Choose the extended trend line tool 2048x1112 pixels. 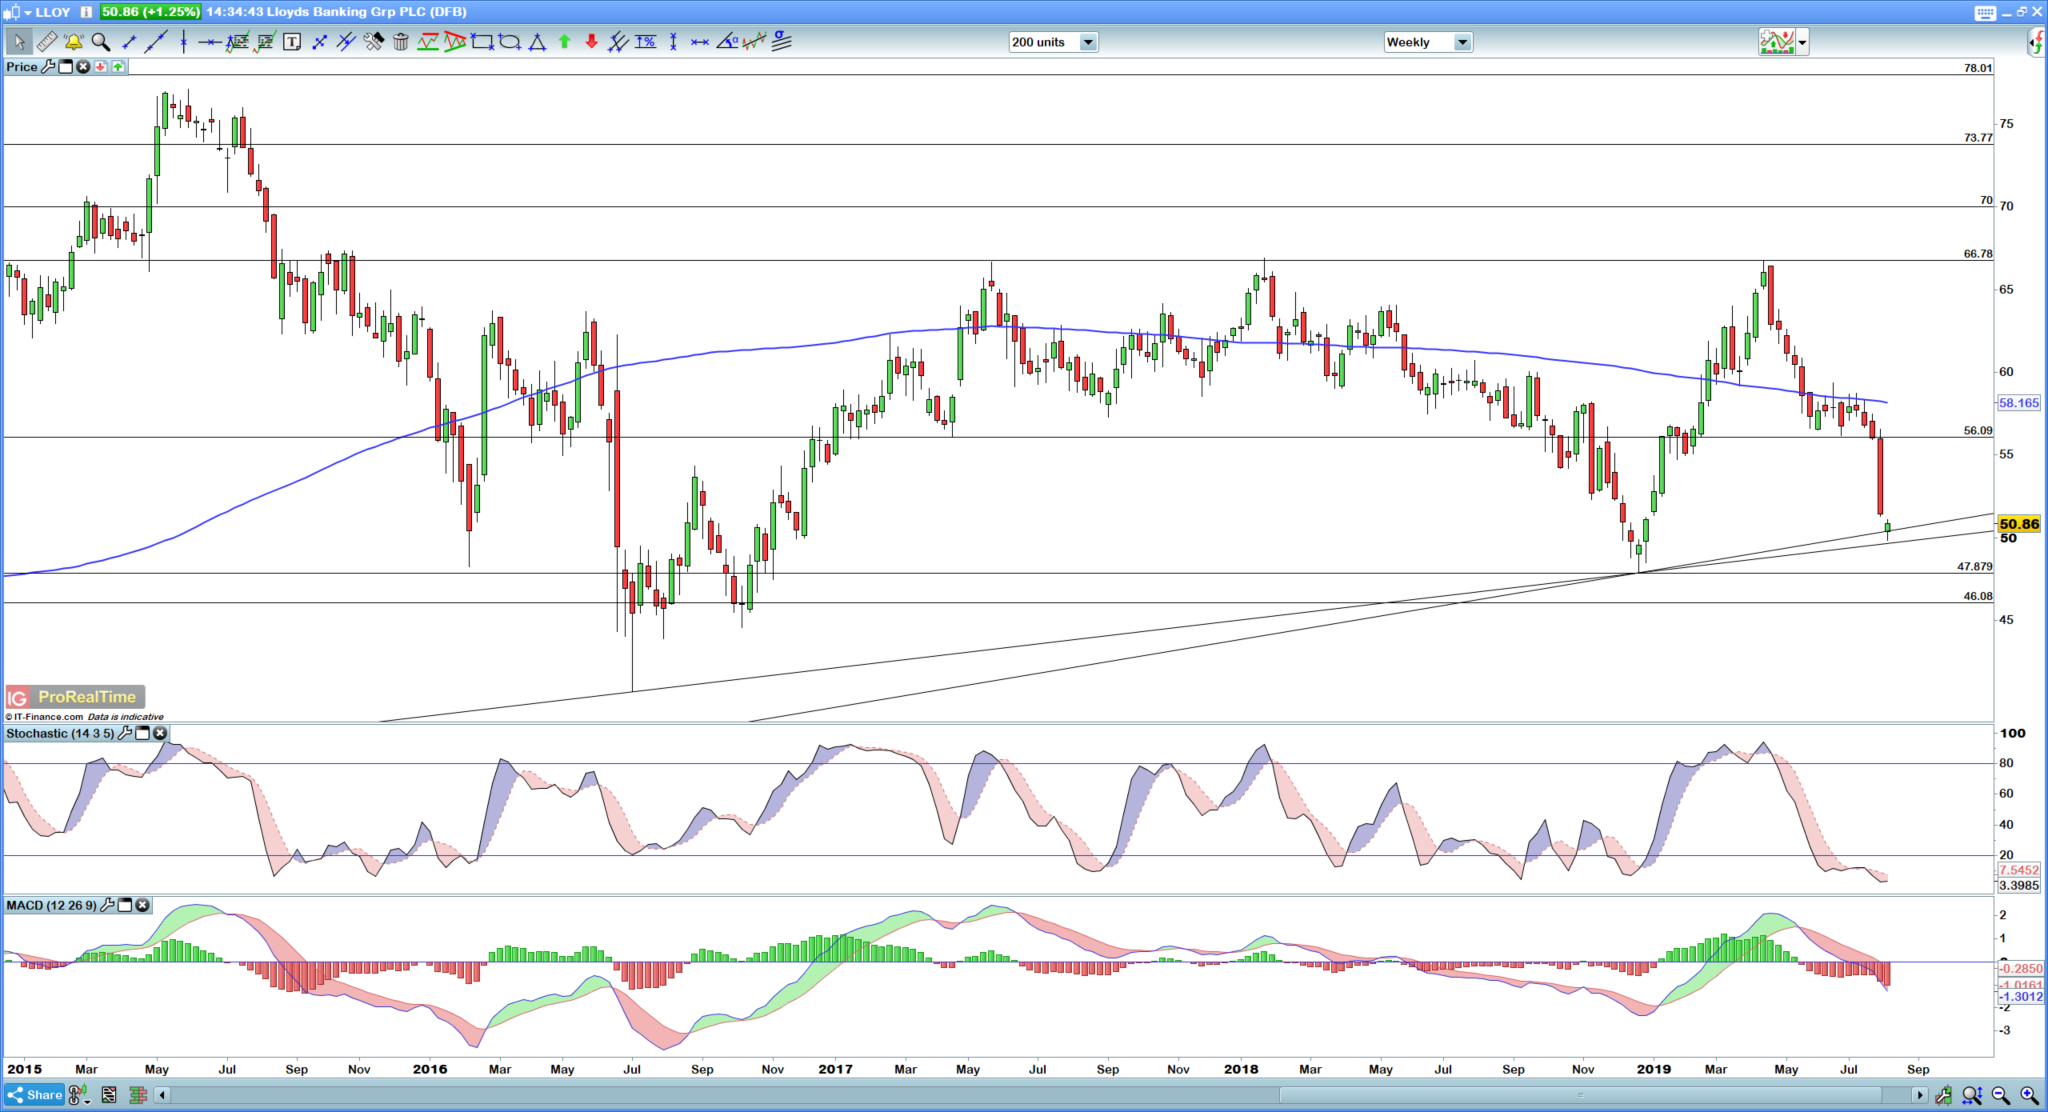point(156,42)
